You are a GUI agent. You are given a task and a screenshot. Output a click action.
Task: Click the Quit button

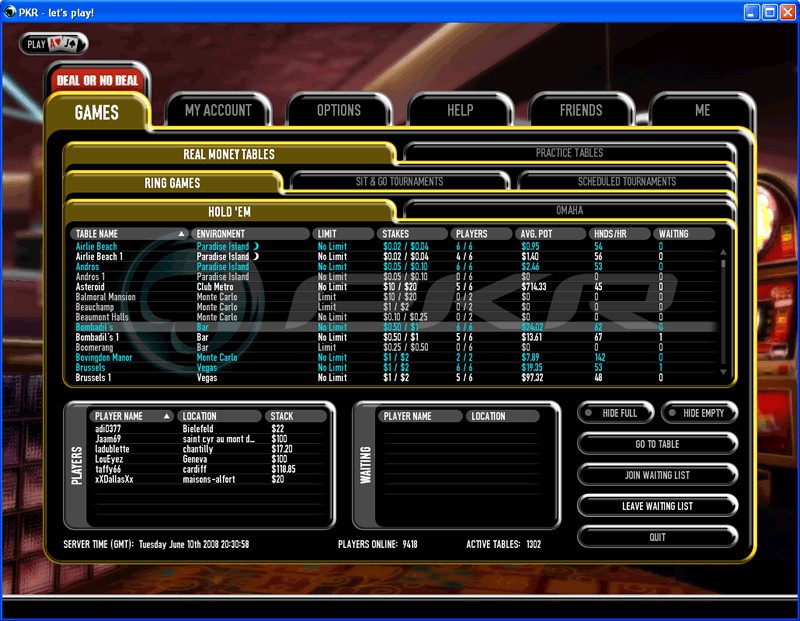click(657, 537)
